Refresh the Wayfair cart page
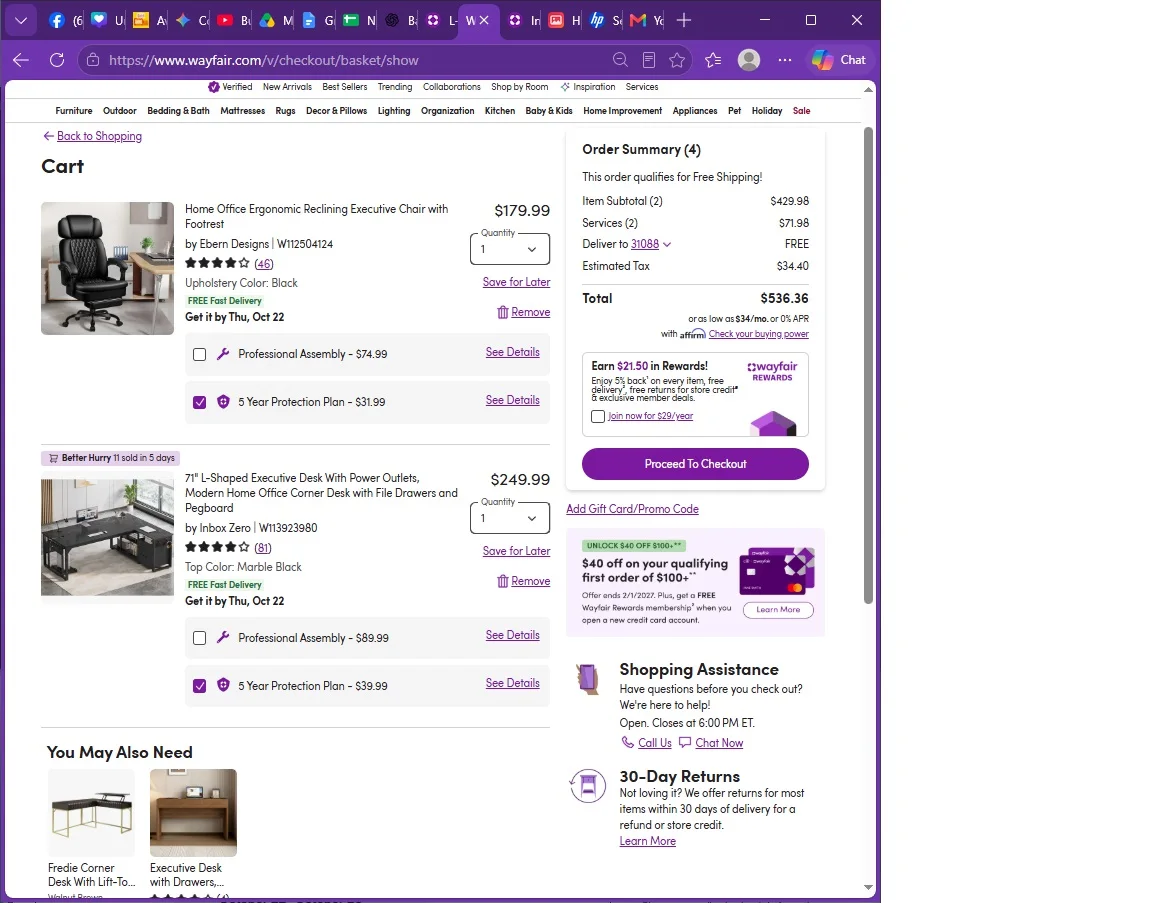The image size is (1152, 903). 57,60
